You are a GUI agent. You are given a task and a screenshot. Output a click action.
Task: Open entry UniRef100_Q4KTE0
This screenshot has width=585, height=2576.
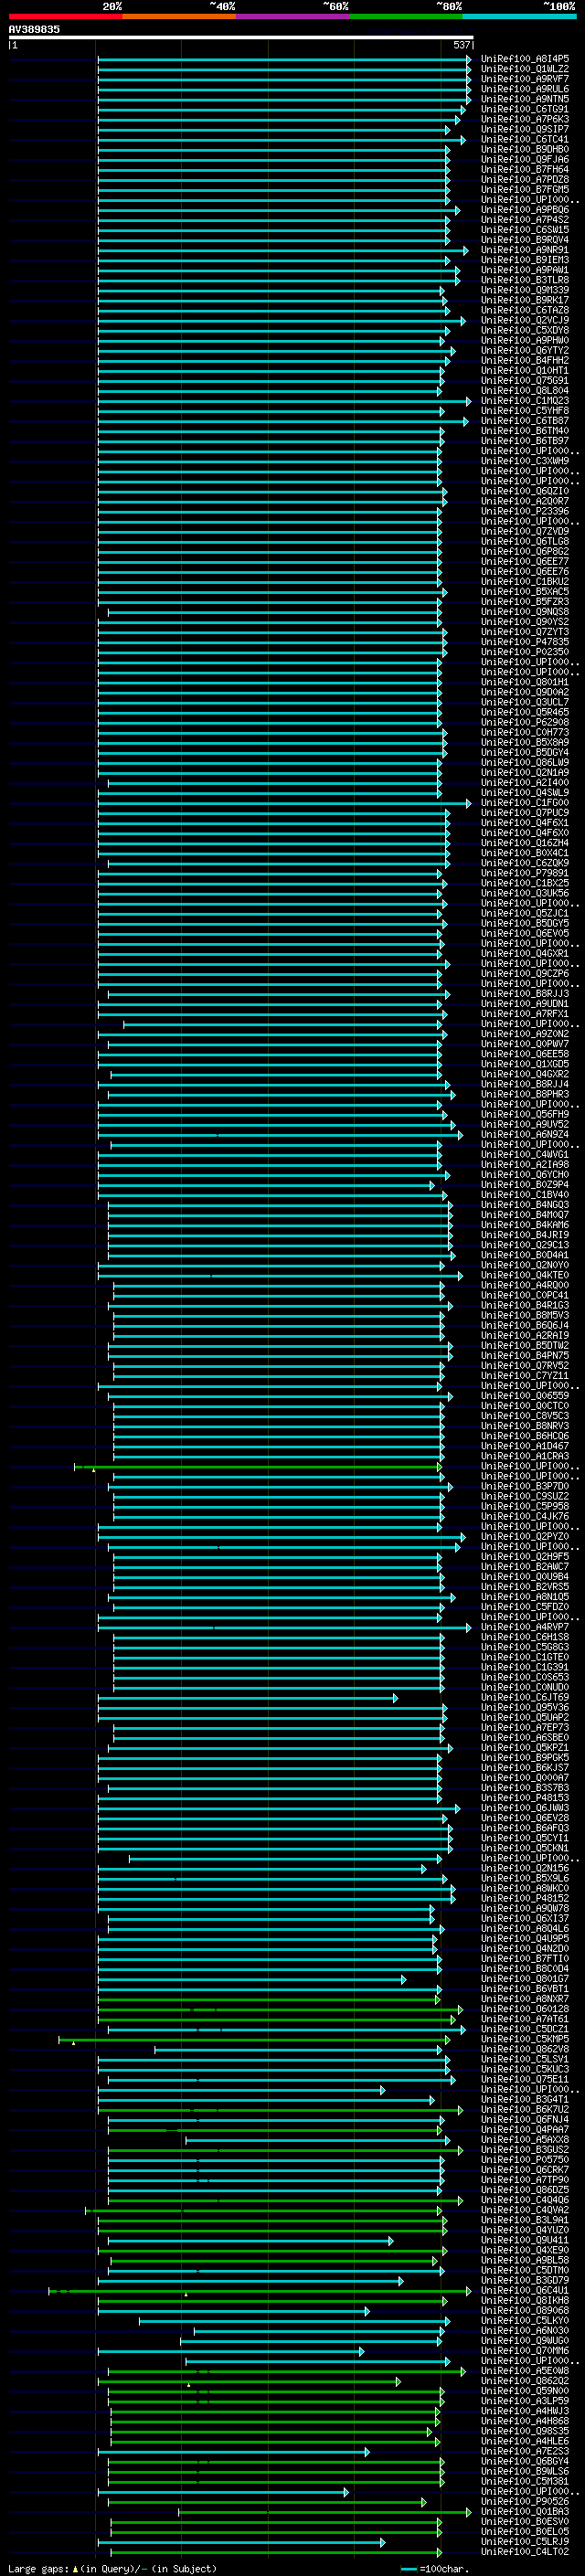(525, 1275)
